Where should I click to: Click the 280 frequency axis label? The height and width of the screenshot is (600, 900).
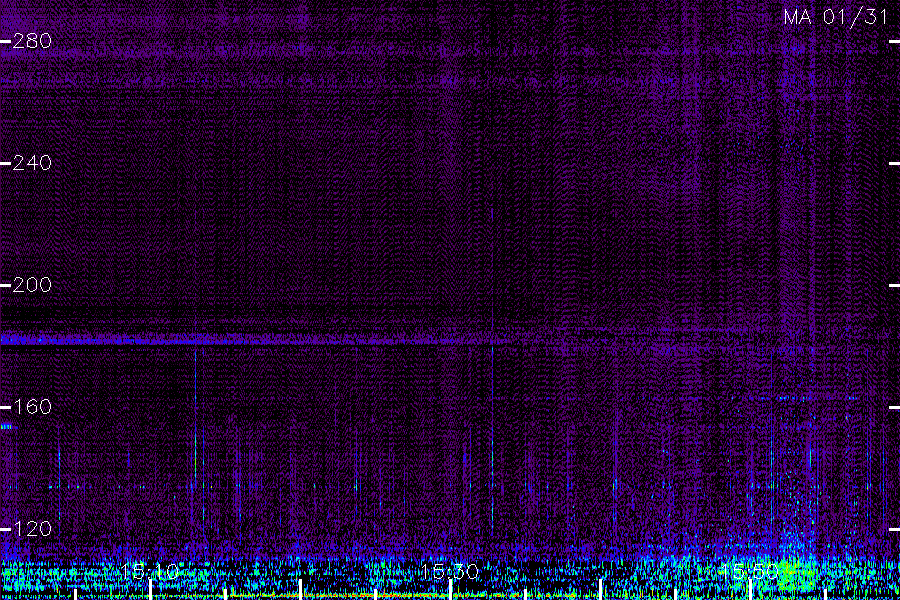(x=32, y=41)
